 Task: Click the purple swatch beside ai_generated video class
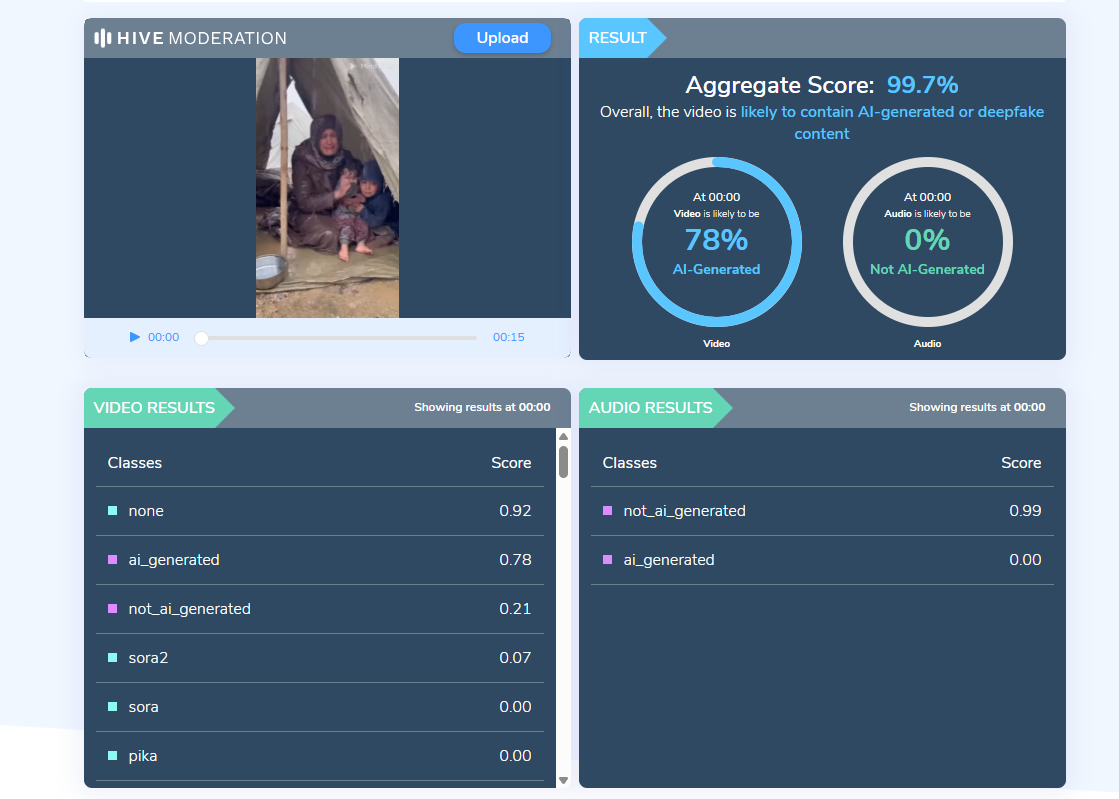pos(112,560)
